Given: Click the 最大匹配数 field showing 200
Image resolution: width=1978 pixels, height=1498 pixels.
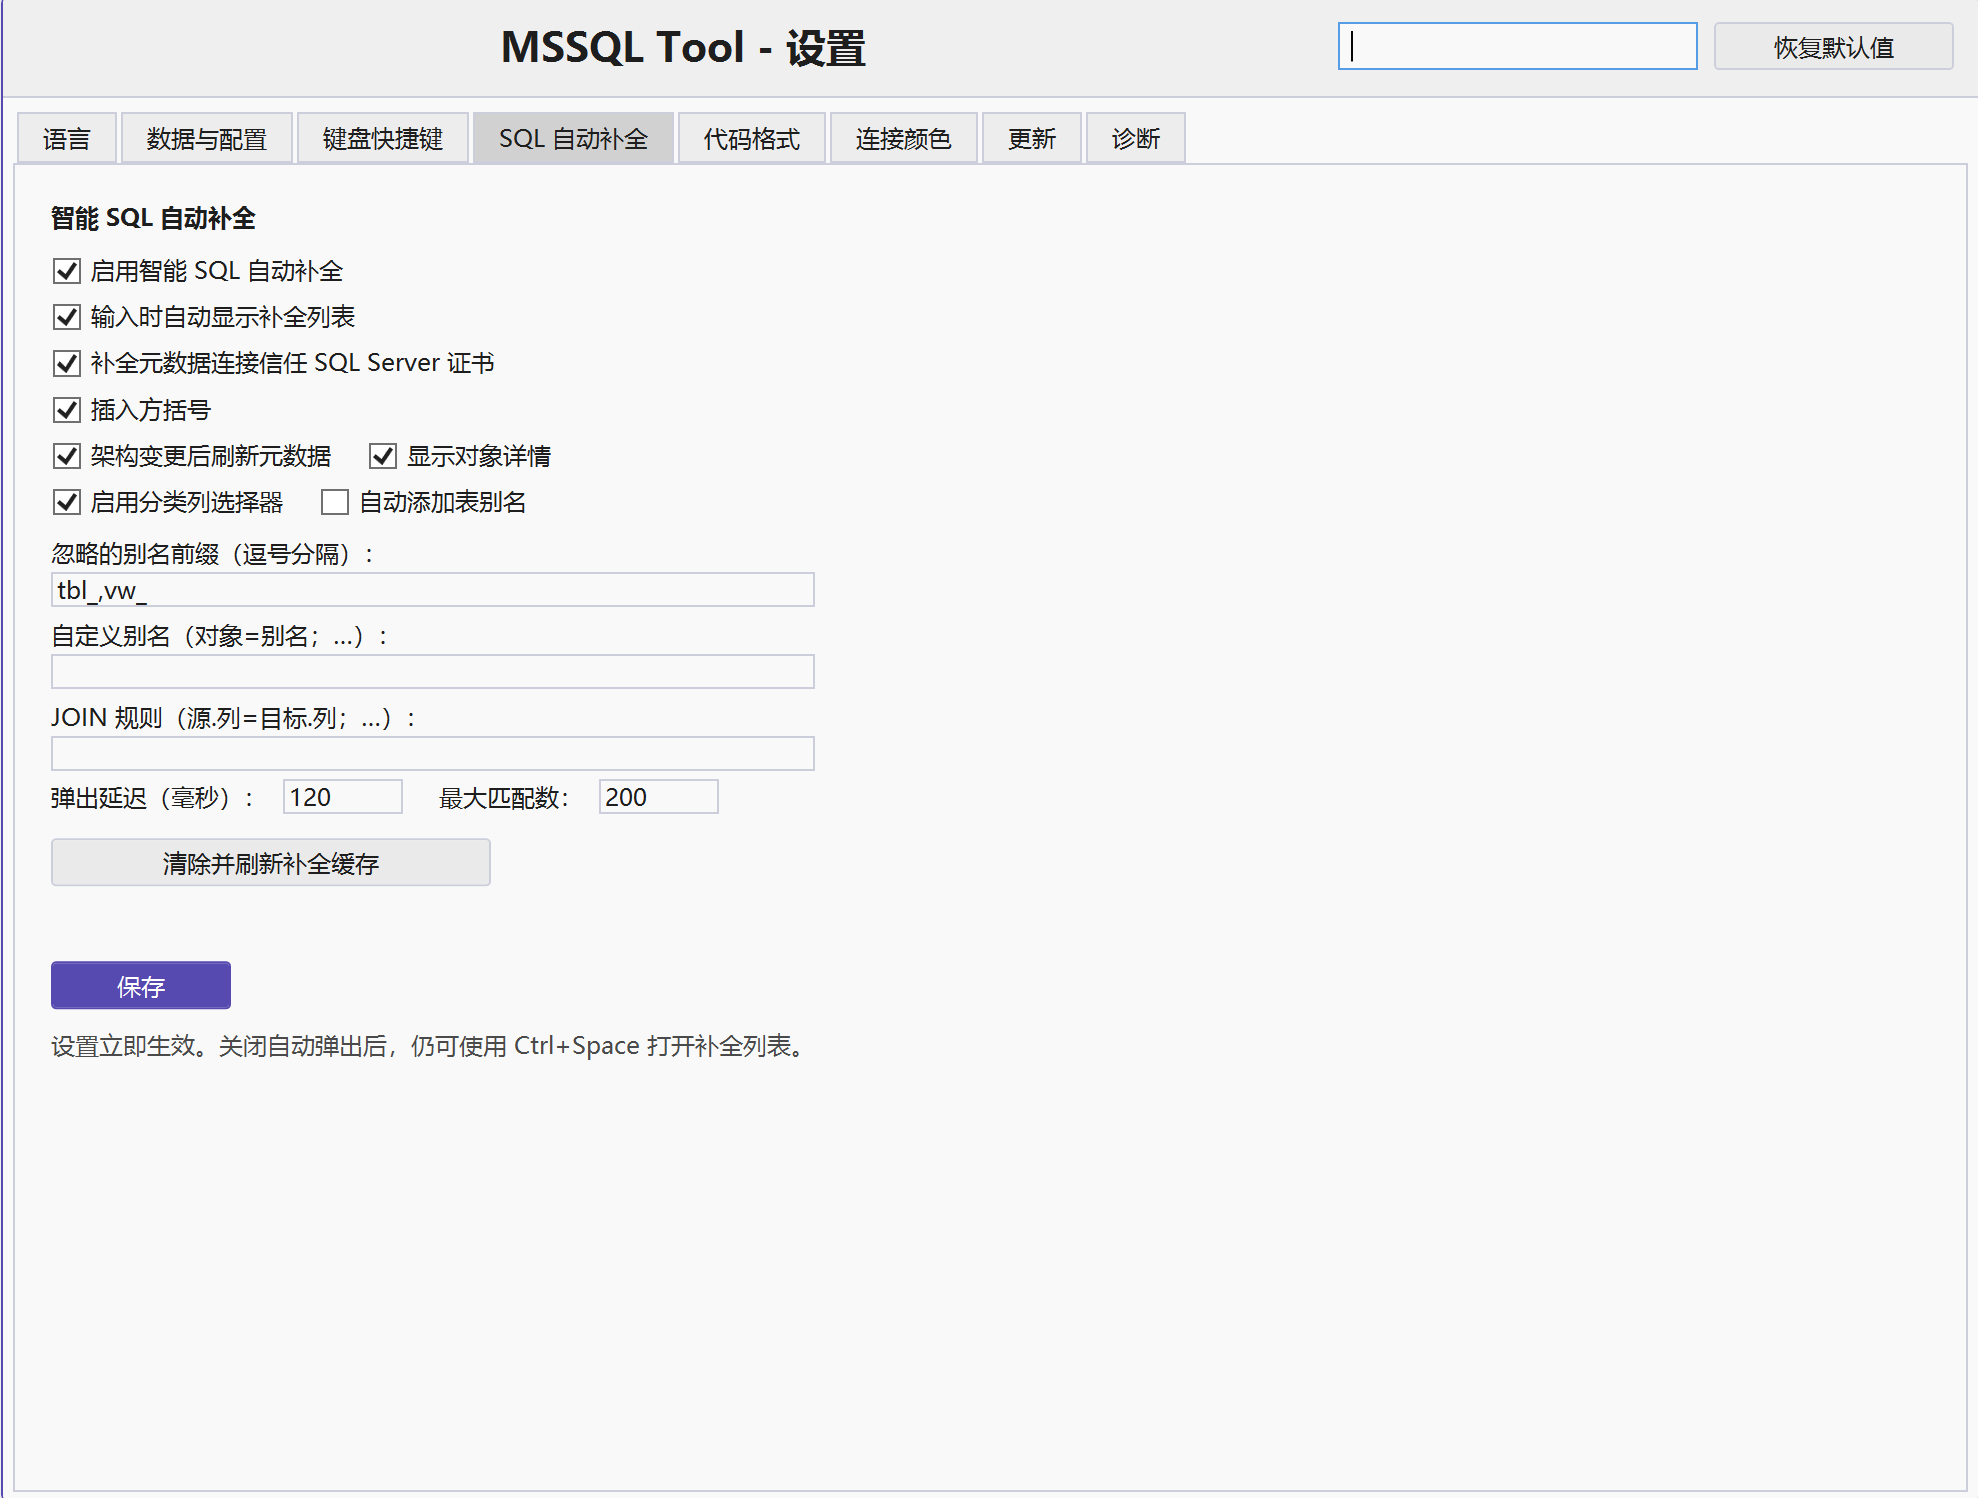Looking at the screenshot, I should tap(659, 797).
